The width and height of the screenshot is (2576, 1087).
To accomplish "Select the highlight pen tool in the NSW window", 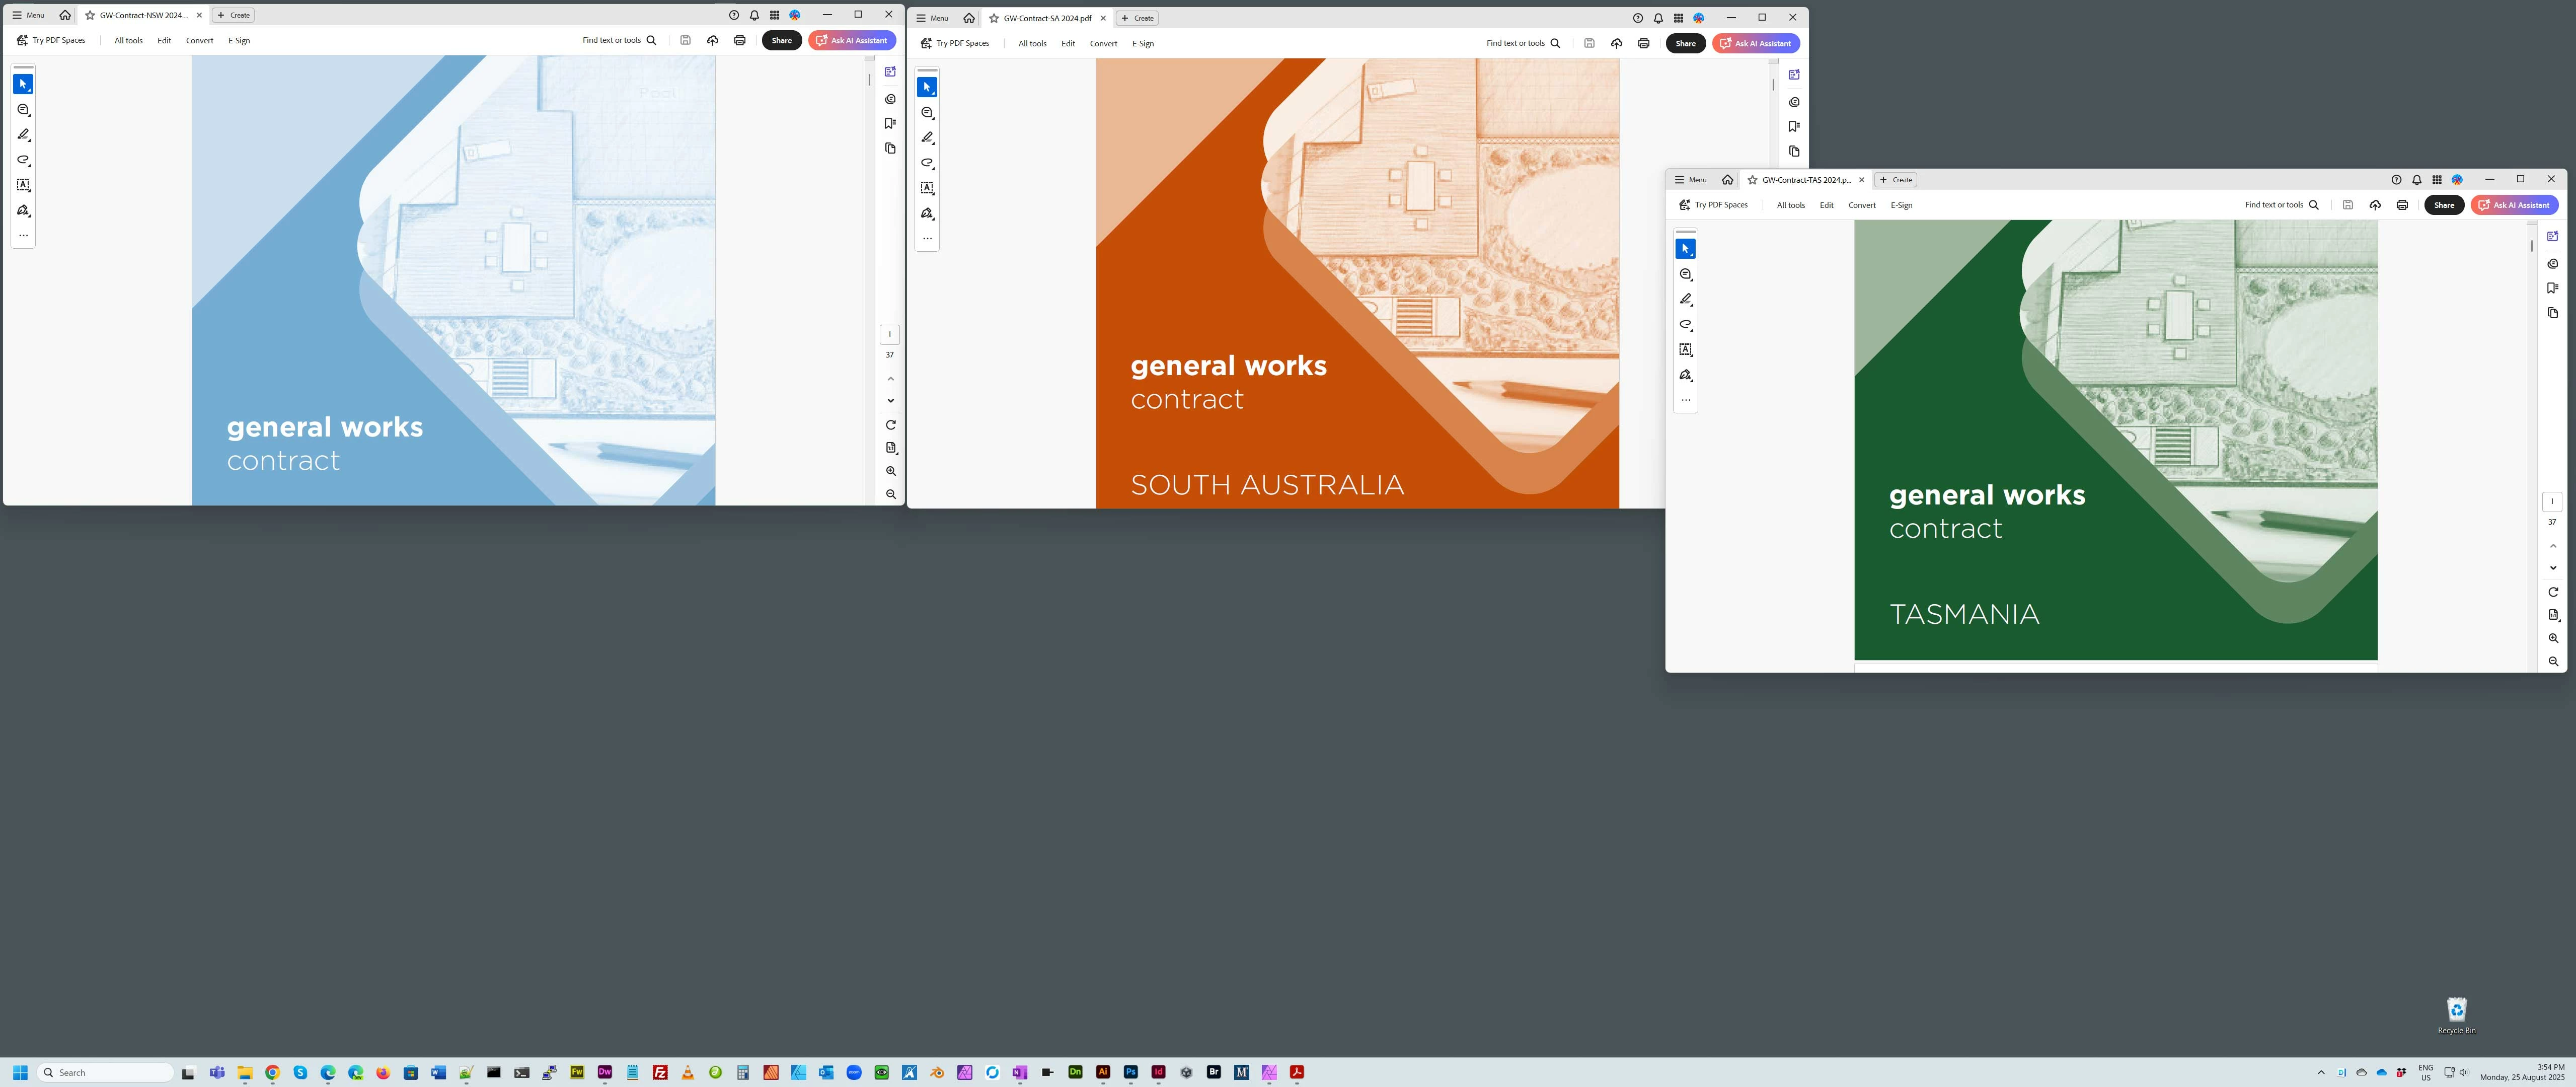I will click(x=23, y=134).
